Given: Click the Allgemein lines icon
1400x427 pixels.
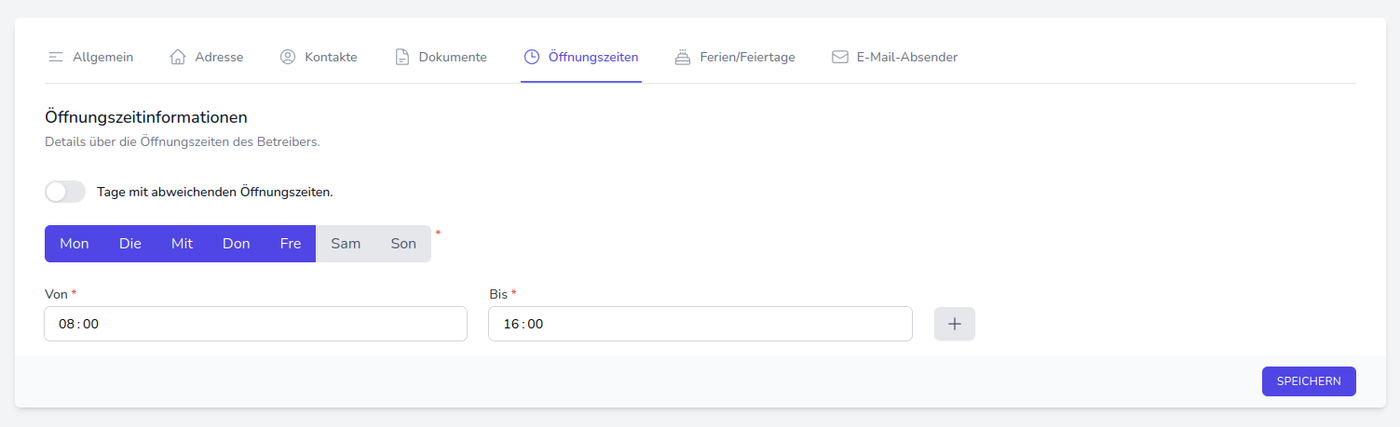Looking at the screenshot, I should coord(56,57).
